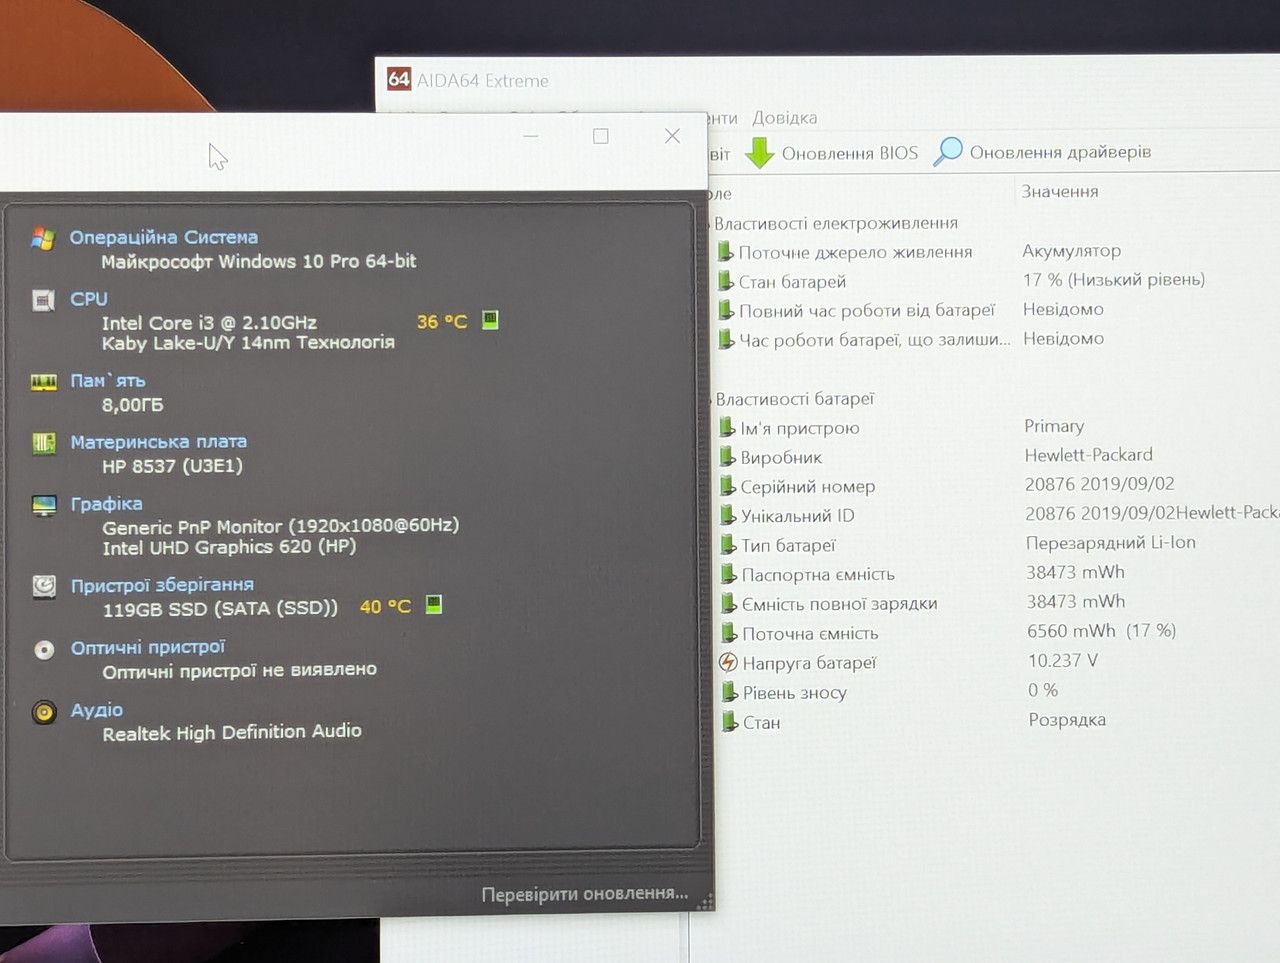Open the Материнська плата icon
The image size is (1280, 963).
click(x=44, y=443)
